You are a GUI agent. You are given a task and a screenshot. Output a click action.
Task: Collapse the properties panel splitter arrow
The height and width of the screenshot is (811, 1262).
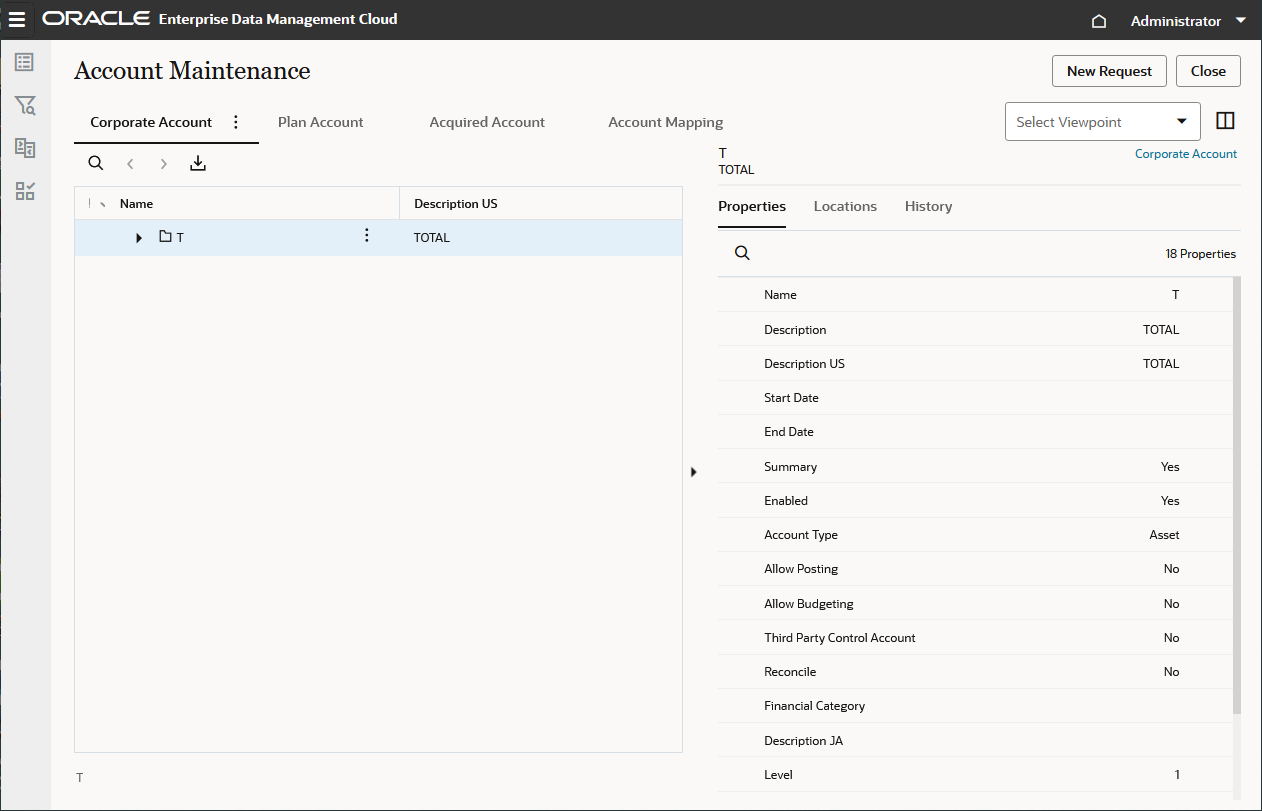tap(693, 471)
